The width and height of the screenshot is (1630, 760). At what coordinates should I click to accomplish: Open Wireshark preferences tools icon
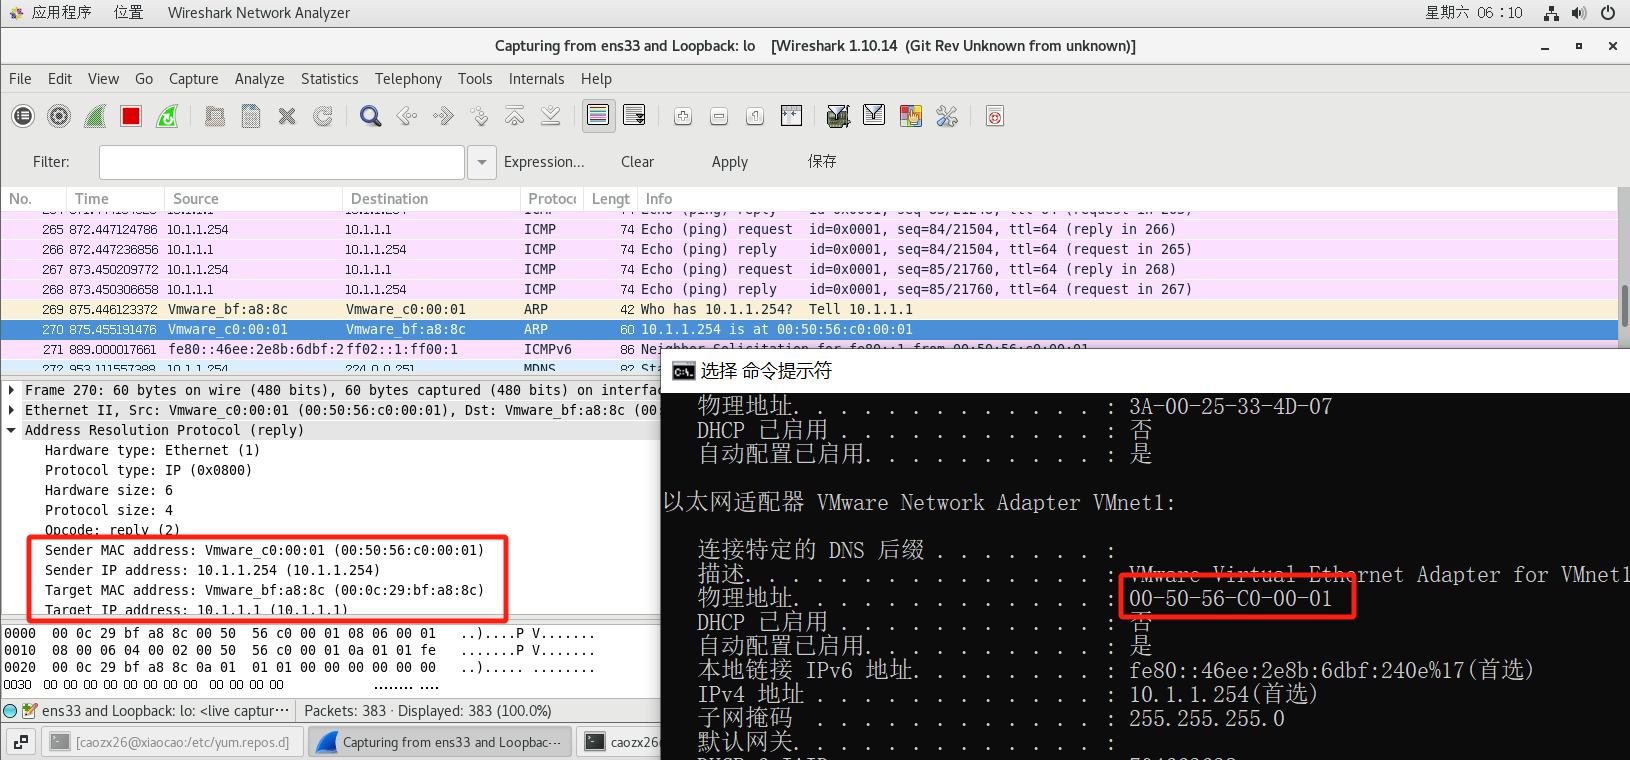[x=947, y=116]
